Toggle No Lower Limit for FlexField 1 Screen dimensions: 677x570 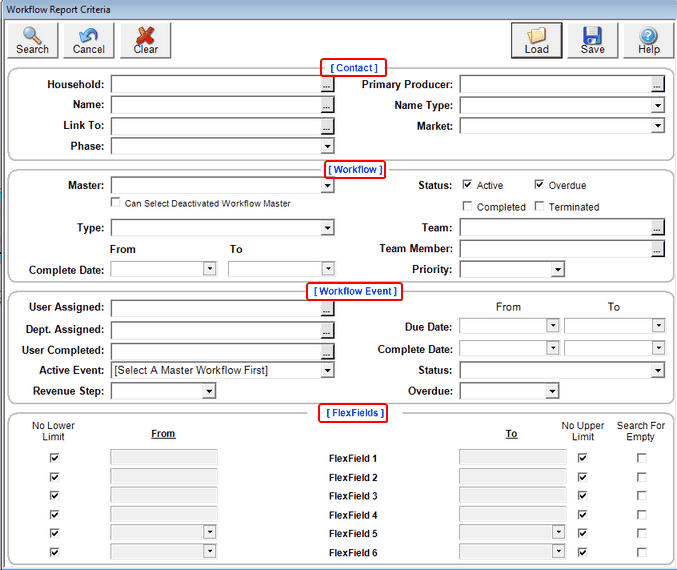(54, 458)
